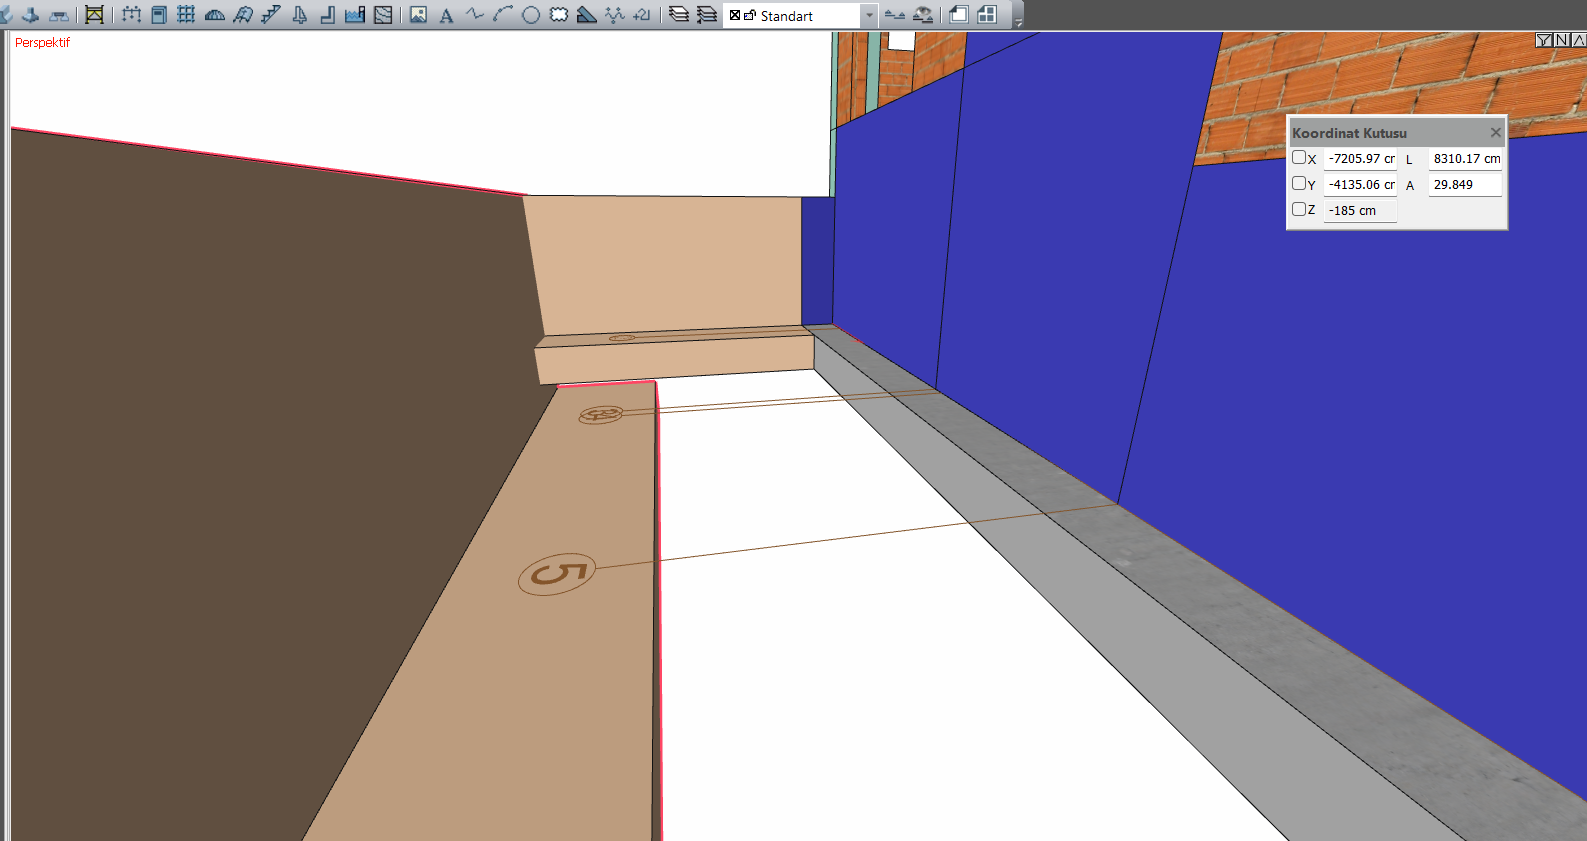
Task: Select the L-shaped profile tool
Action: (327, 15)
